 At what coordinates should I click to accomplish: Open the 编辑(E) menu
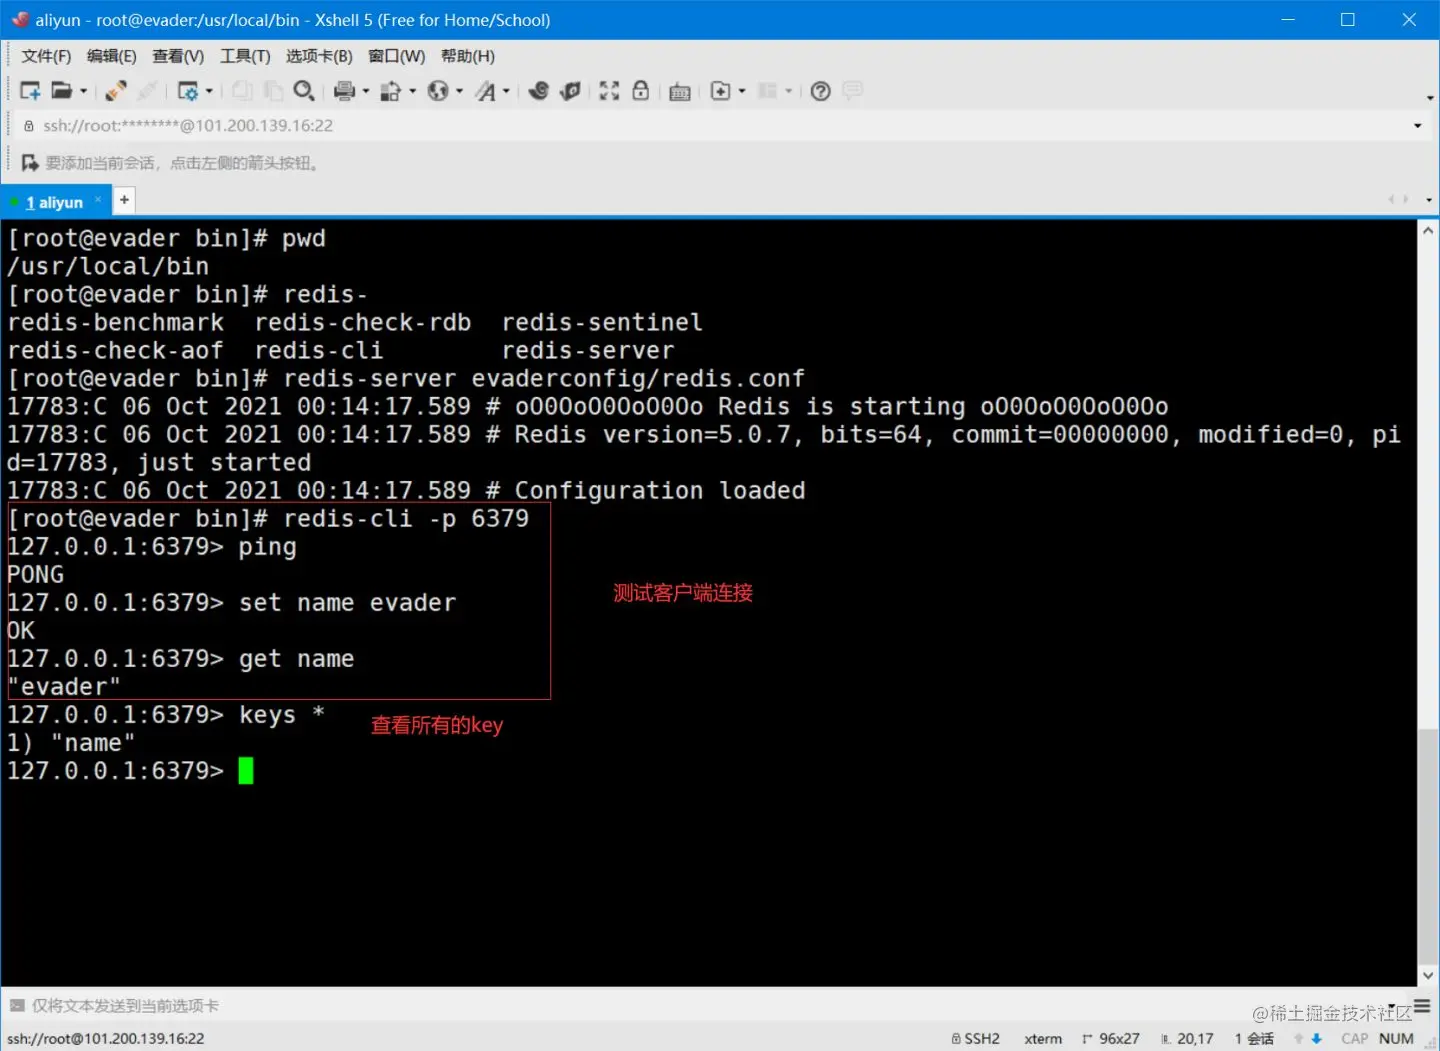tap(111, 56)
